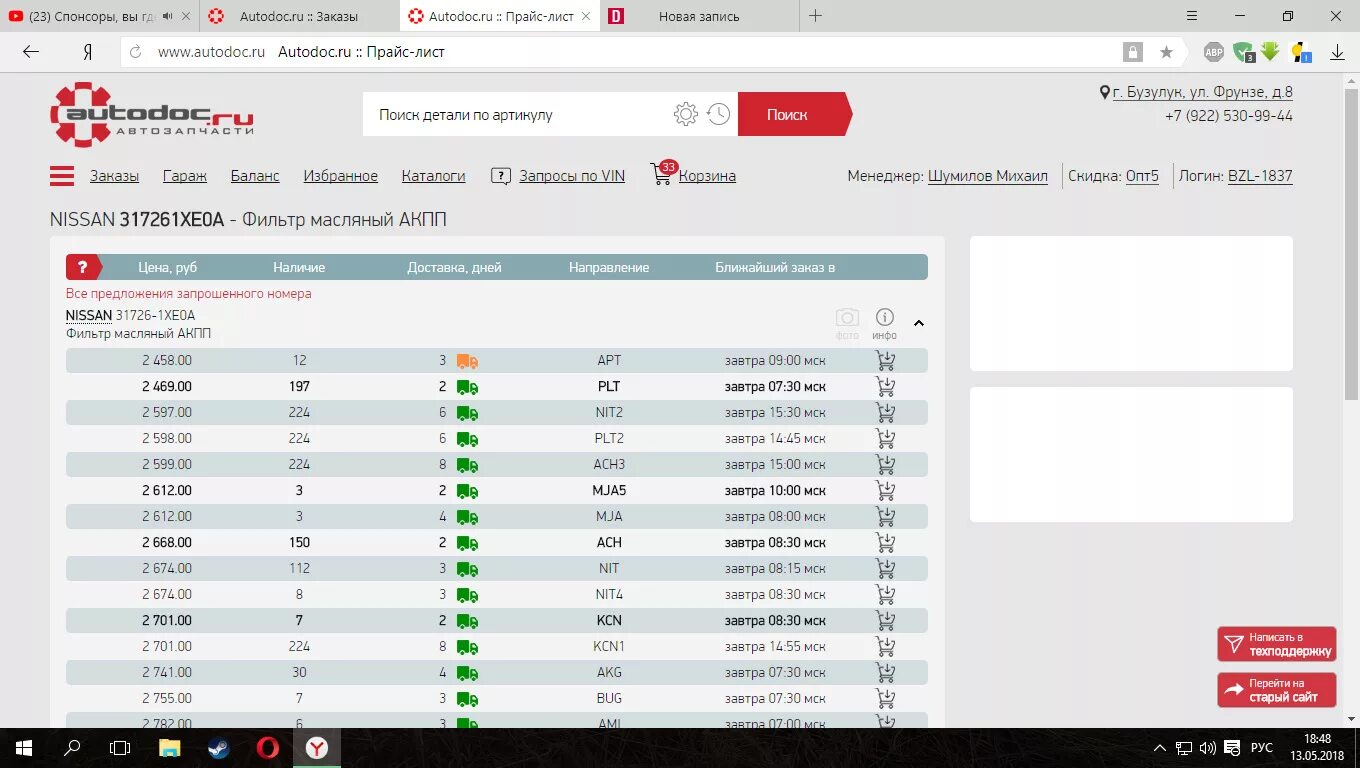Add the NIT4 offer to cart

point(885,595)
